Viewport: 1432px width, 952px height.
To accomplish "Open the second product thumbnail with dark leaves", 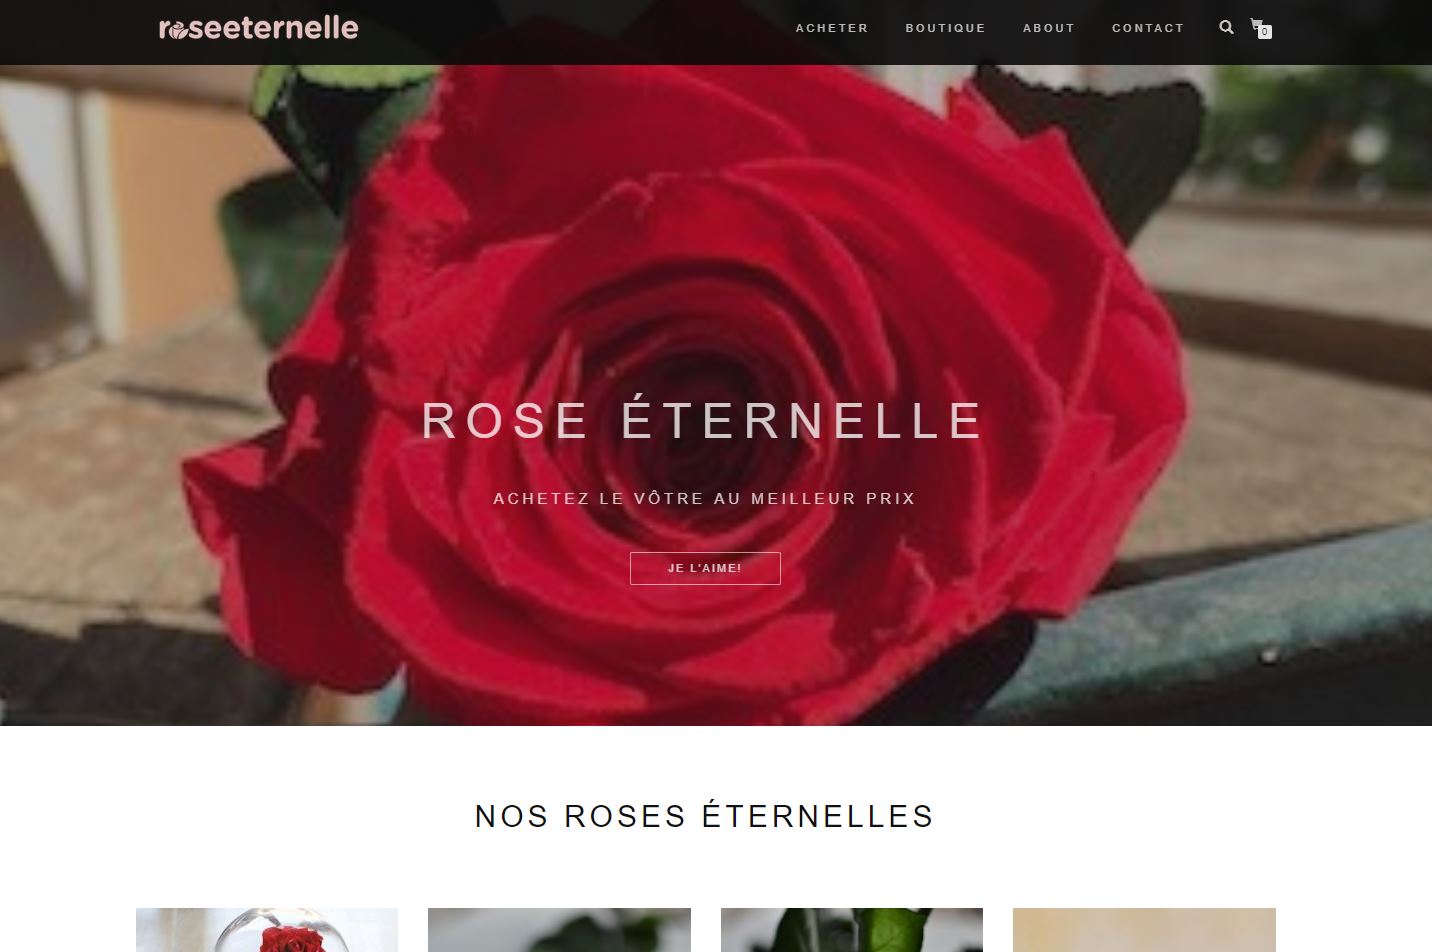I will (559, 930).
